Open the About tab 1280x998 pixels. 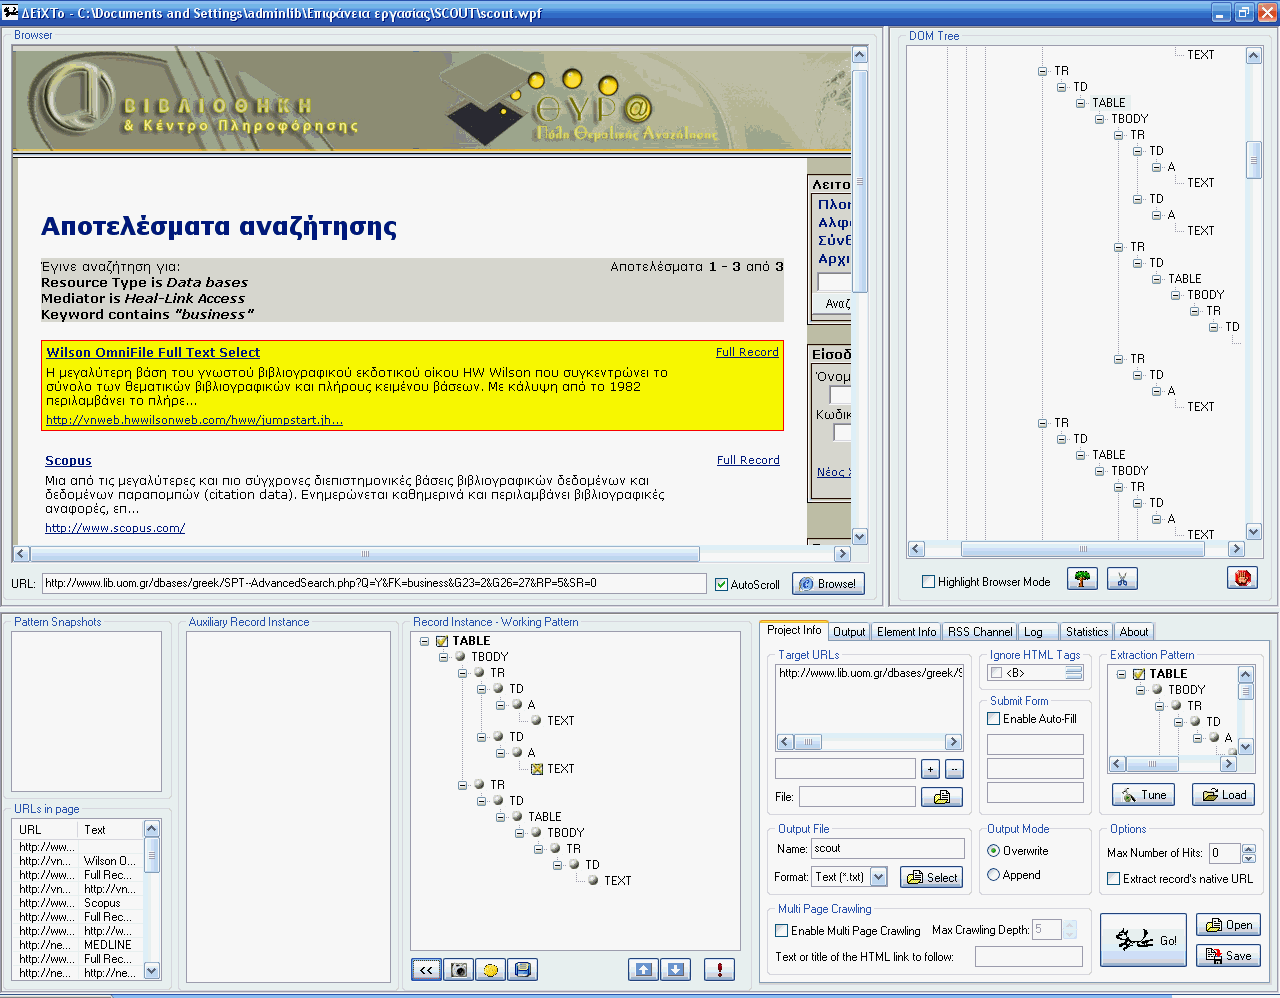[x=1134, y=632]
